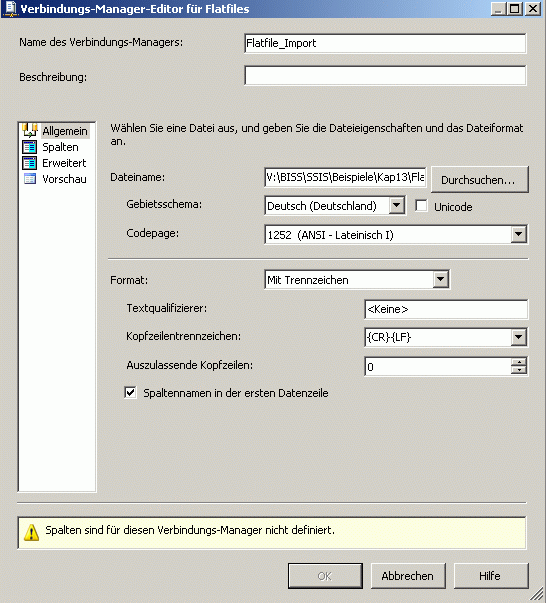
Task: Click the Textqualifizierer input field
Action: coord(446,309)
